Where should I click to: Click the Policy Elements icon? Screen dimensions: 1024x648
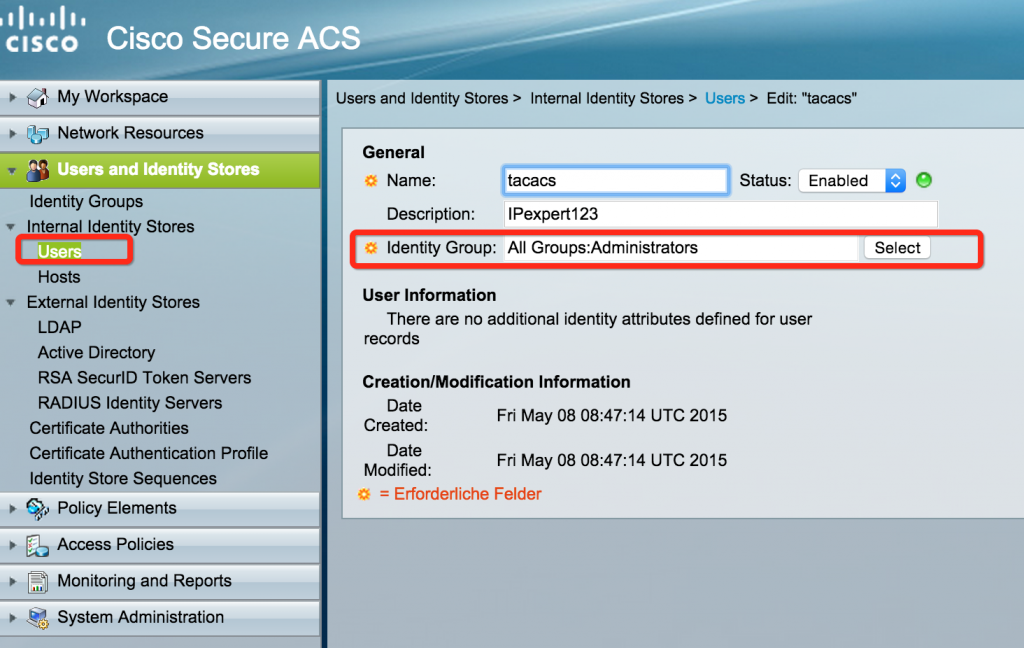[38, 508]
